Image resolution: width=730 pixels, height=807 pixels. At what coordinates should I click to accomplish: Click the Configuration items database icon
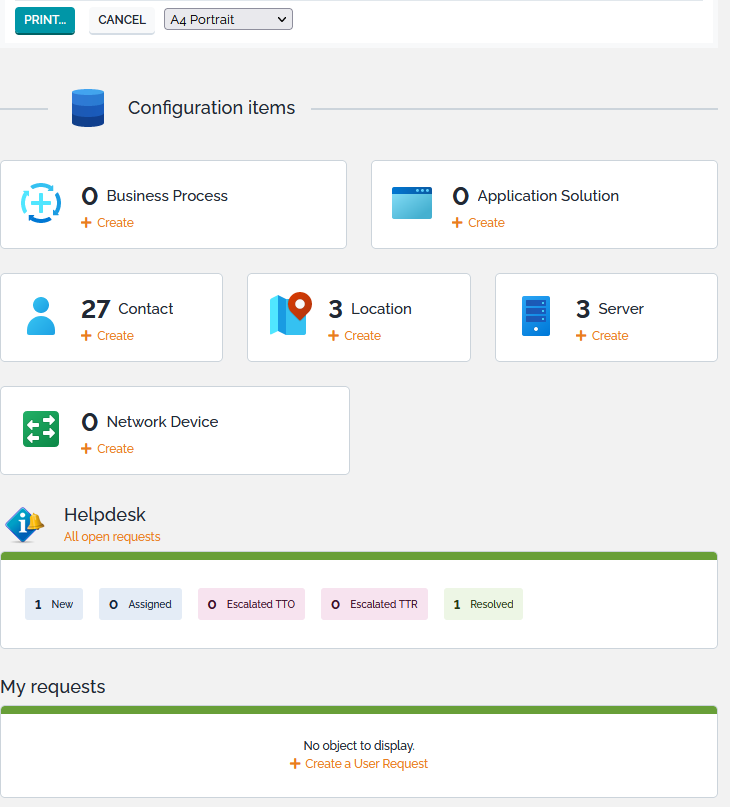88,108
